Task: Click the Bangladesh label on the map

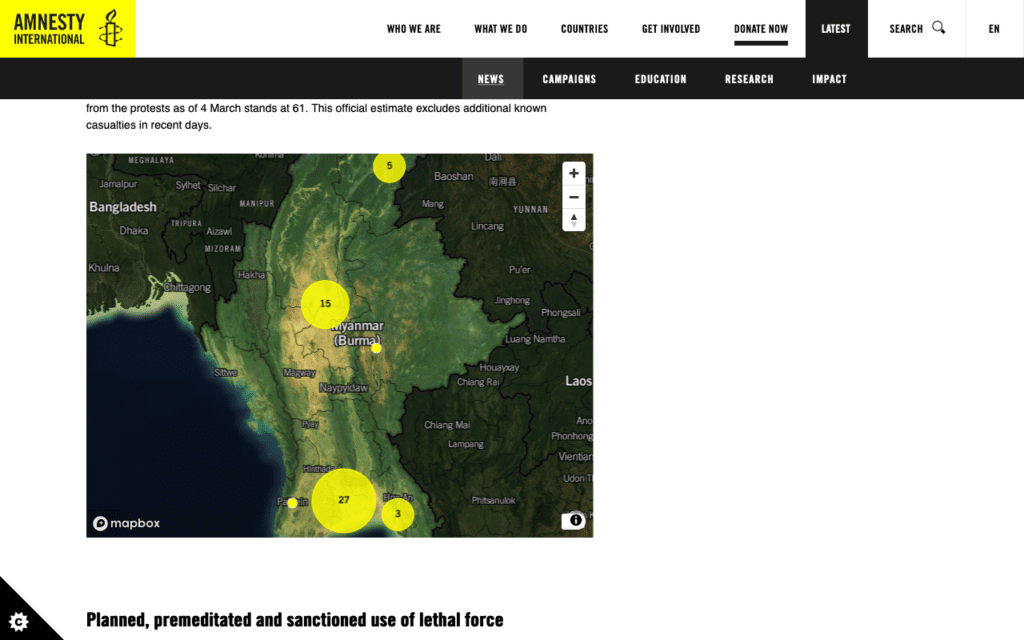Action: (x=123, y=207)
